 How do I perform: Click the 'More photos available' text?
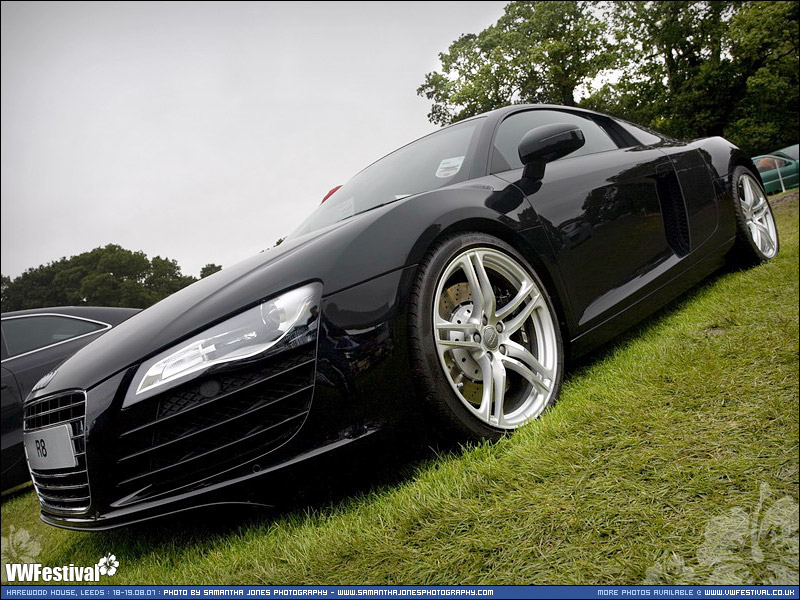(x=644, y=592)
